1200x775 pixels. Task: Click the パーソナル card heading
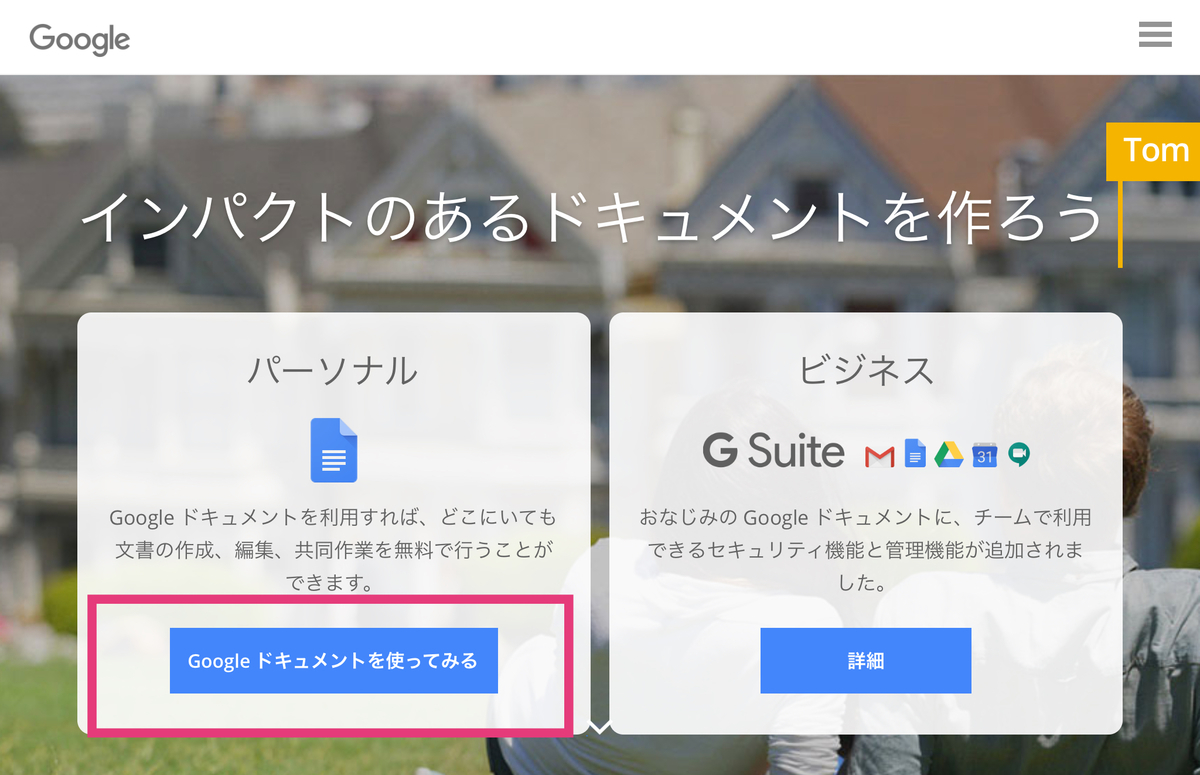click(x=333, y=370)
